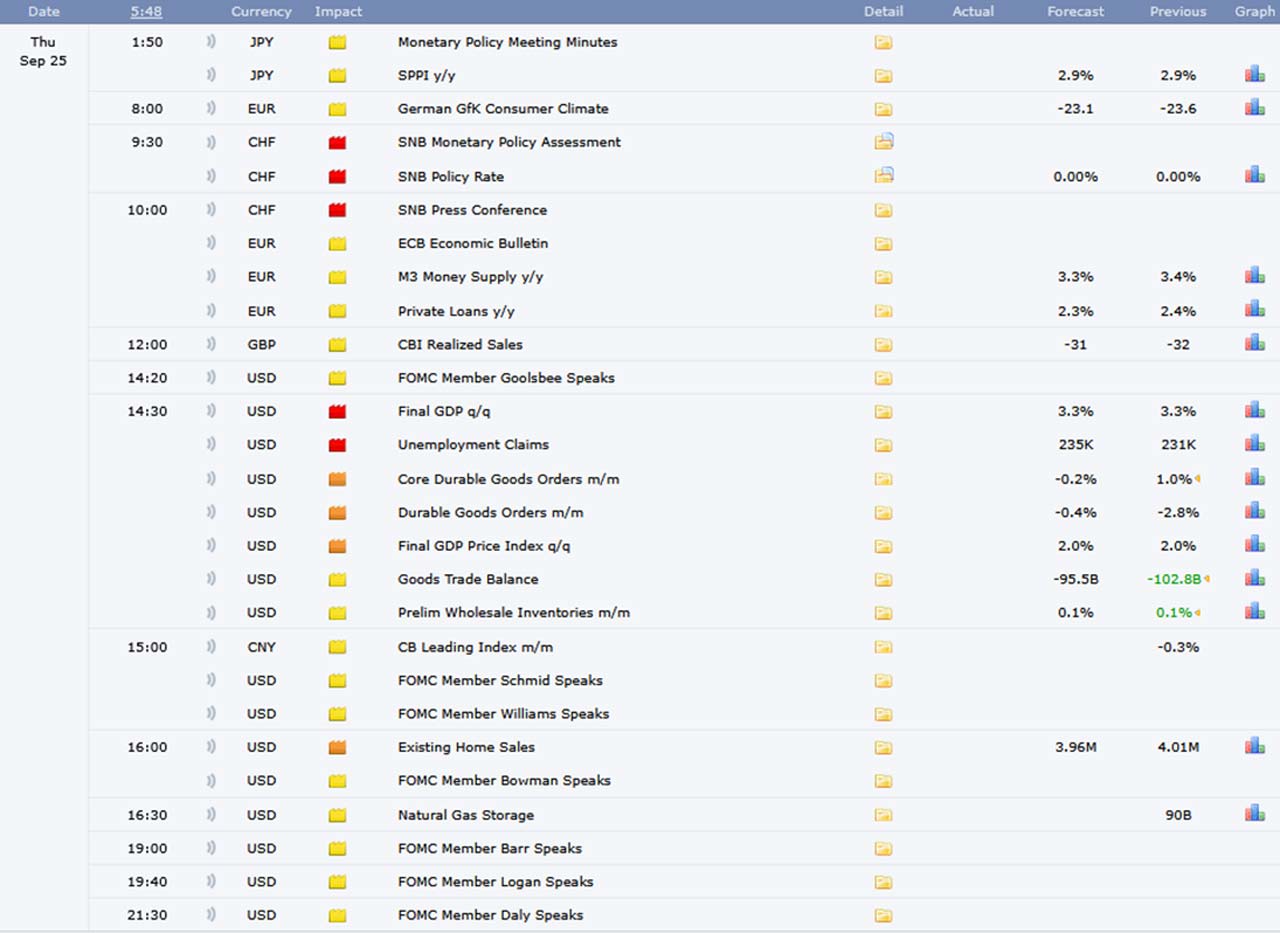Viewport: 1280px width, 933px height.
Task: Select the Thu Sep 25 date cell
Action: click(43, 51)
